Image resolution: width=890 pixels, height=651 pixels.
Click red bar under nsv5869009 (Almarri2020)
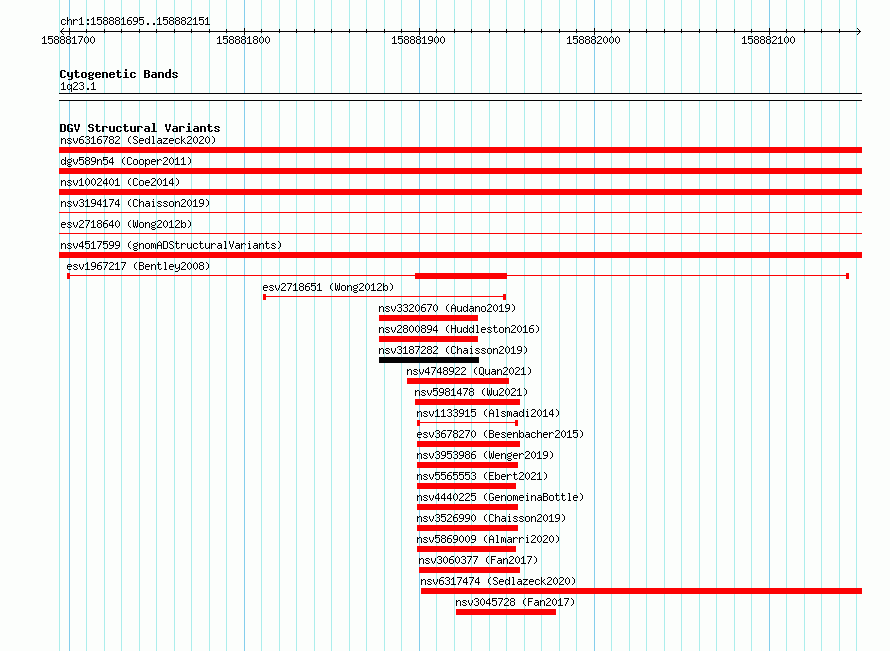[466, 549]
